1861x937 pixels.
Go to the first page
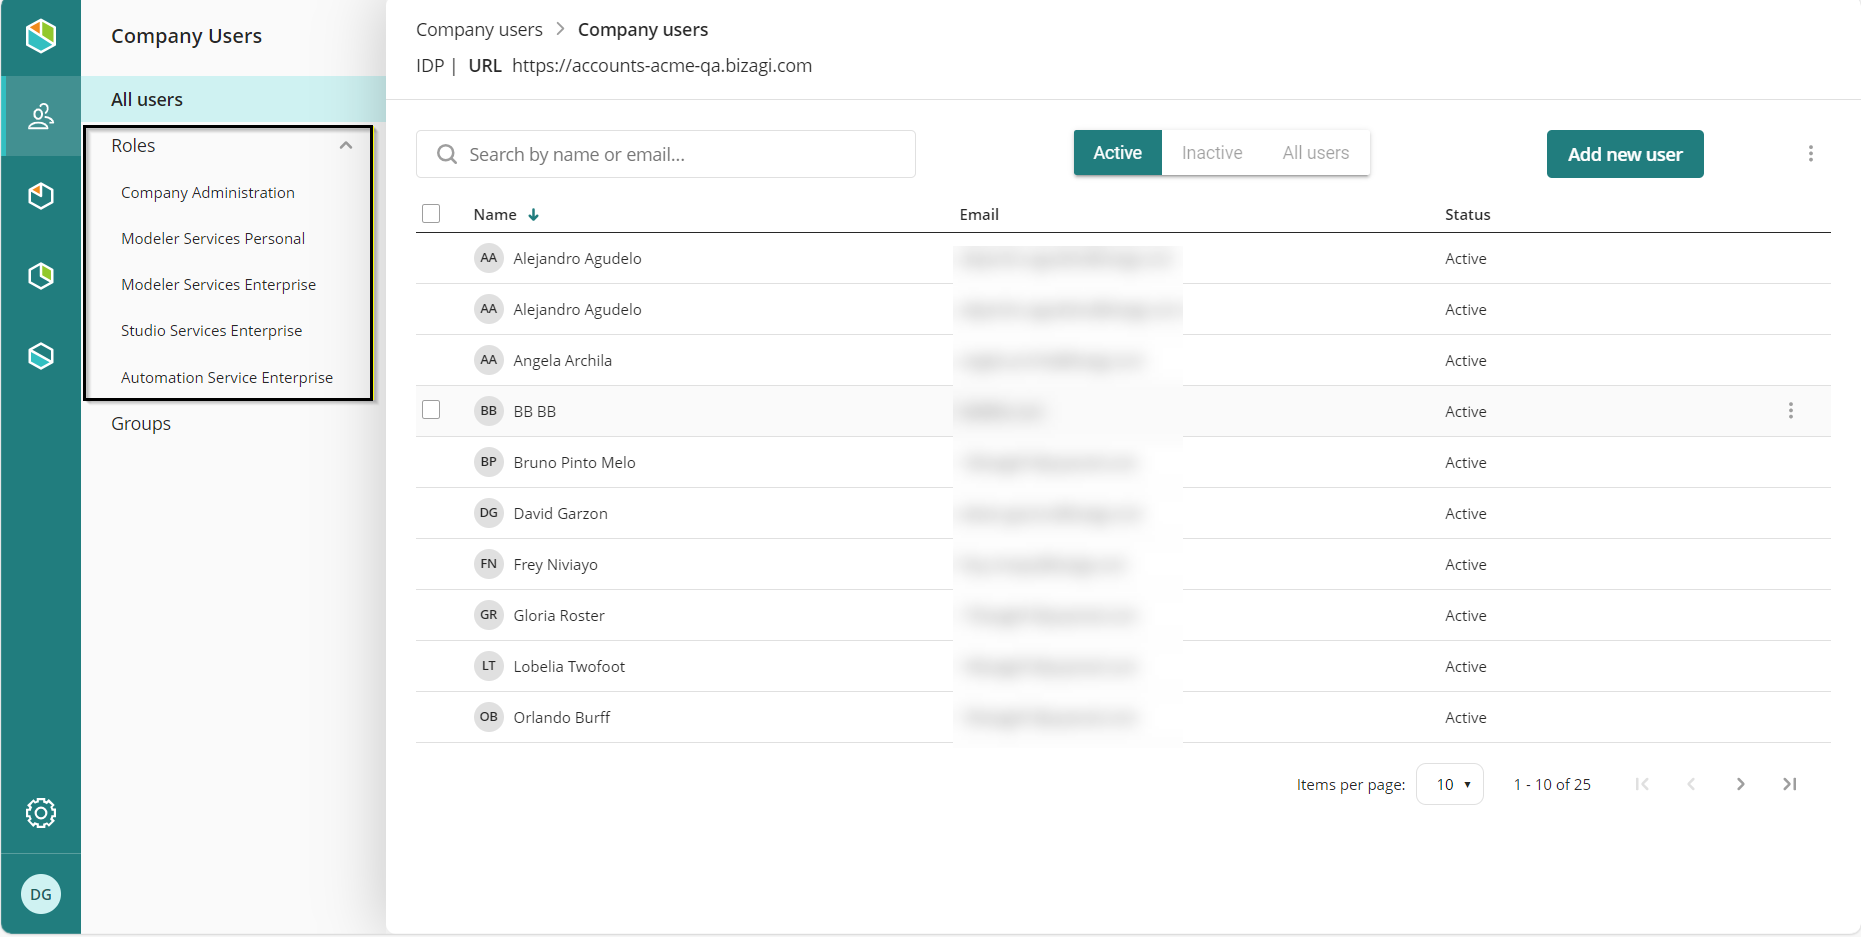1642,784
